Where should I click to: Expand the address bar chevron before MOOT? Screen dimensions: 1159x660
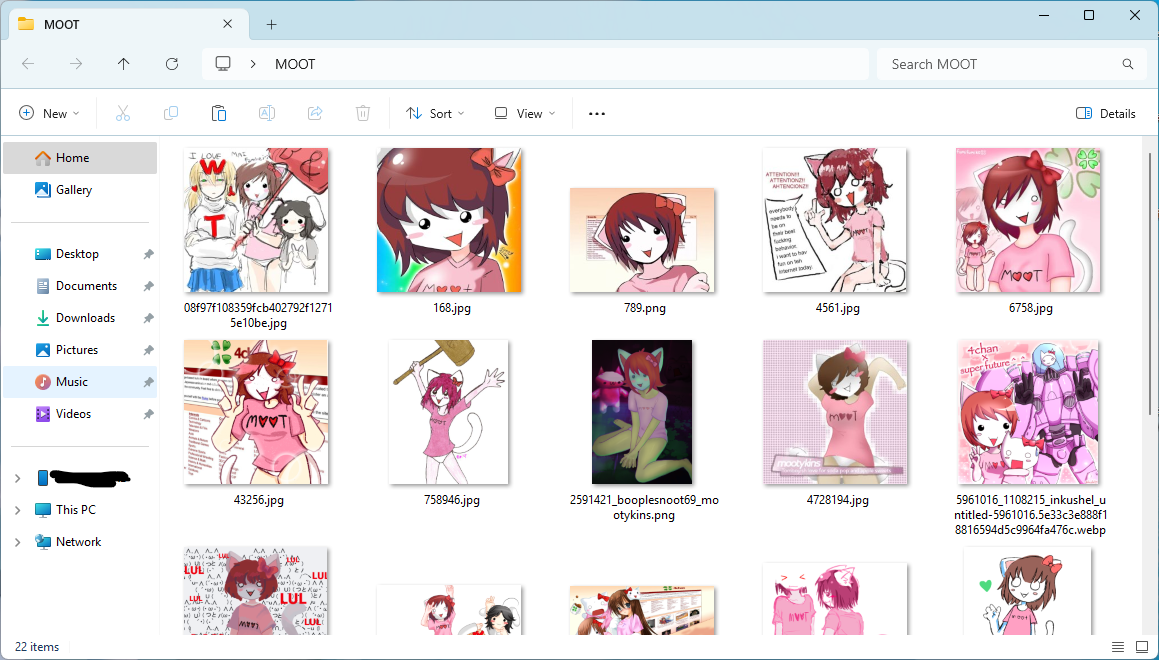coord(253,64)
